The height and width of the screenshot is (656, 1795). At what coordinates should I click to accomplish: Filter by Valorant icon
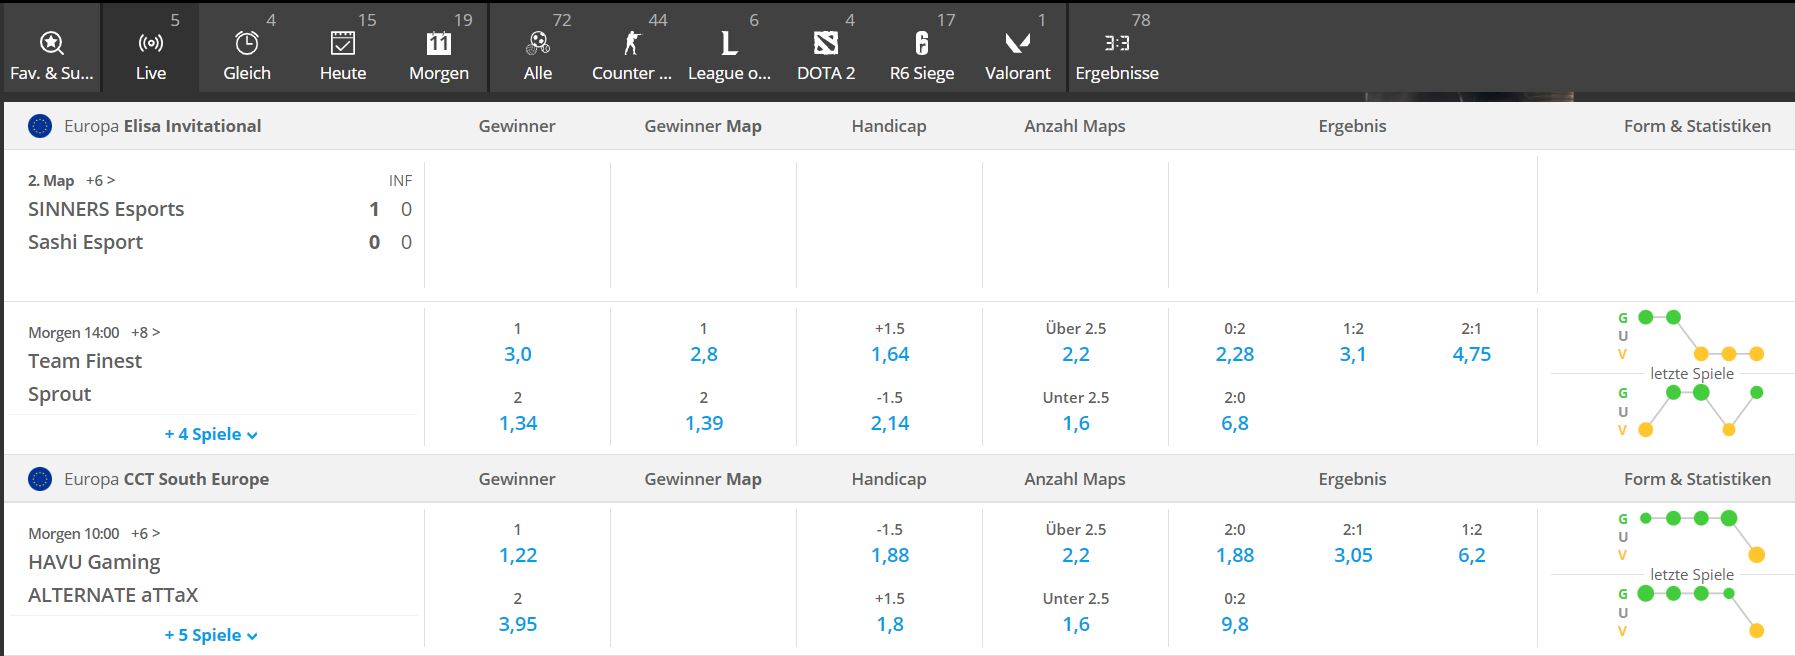1018,43
